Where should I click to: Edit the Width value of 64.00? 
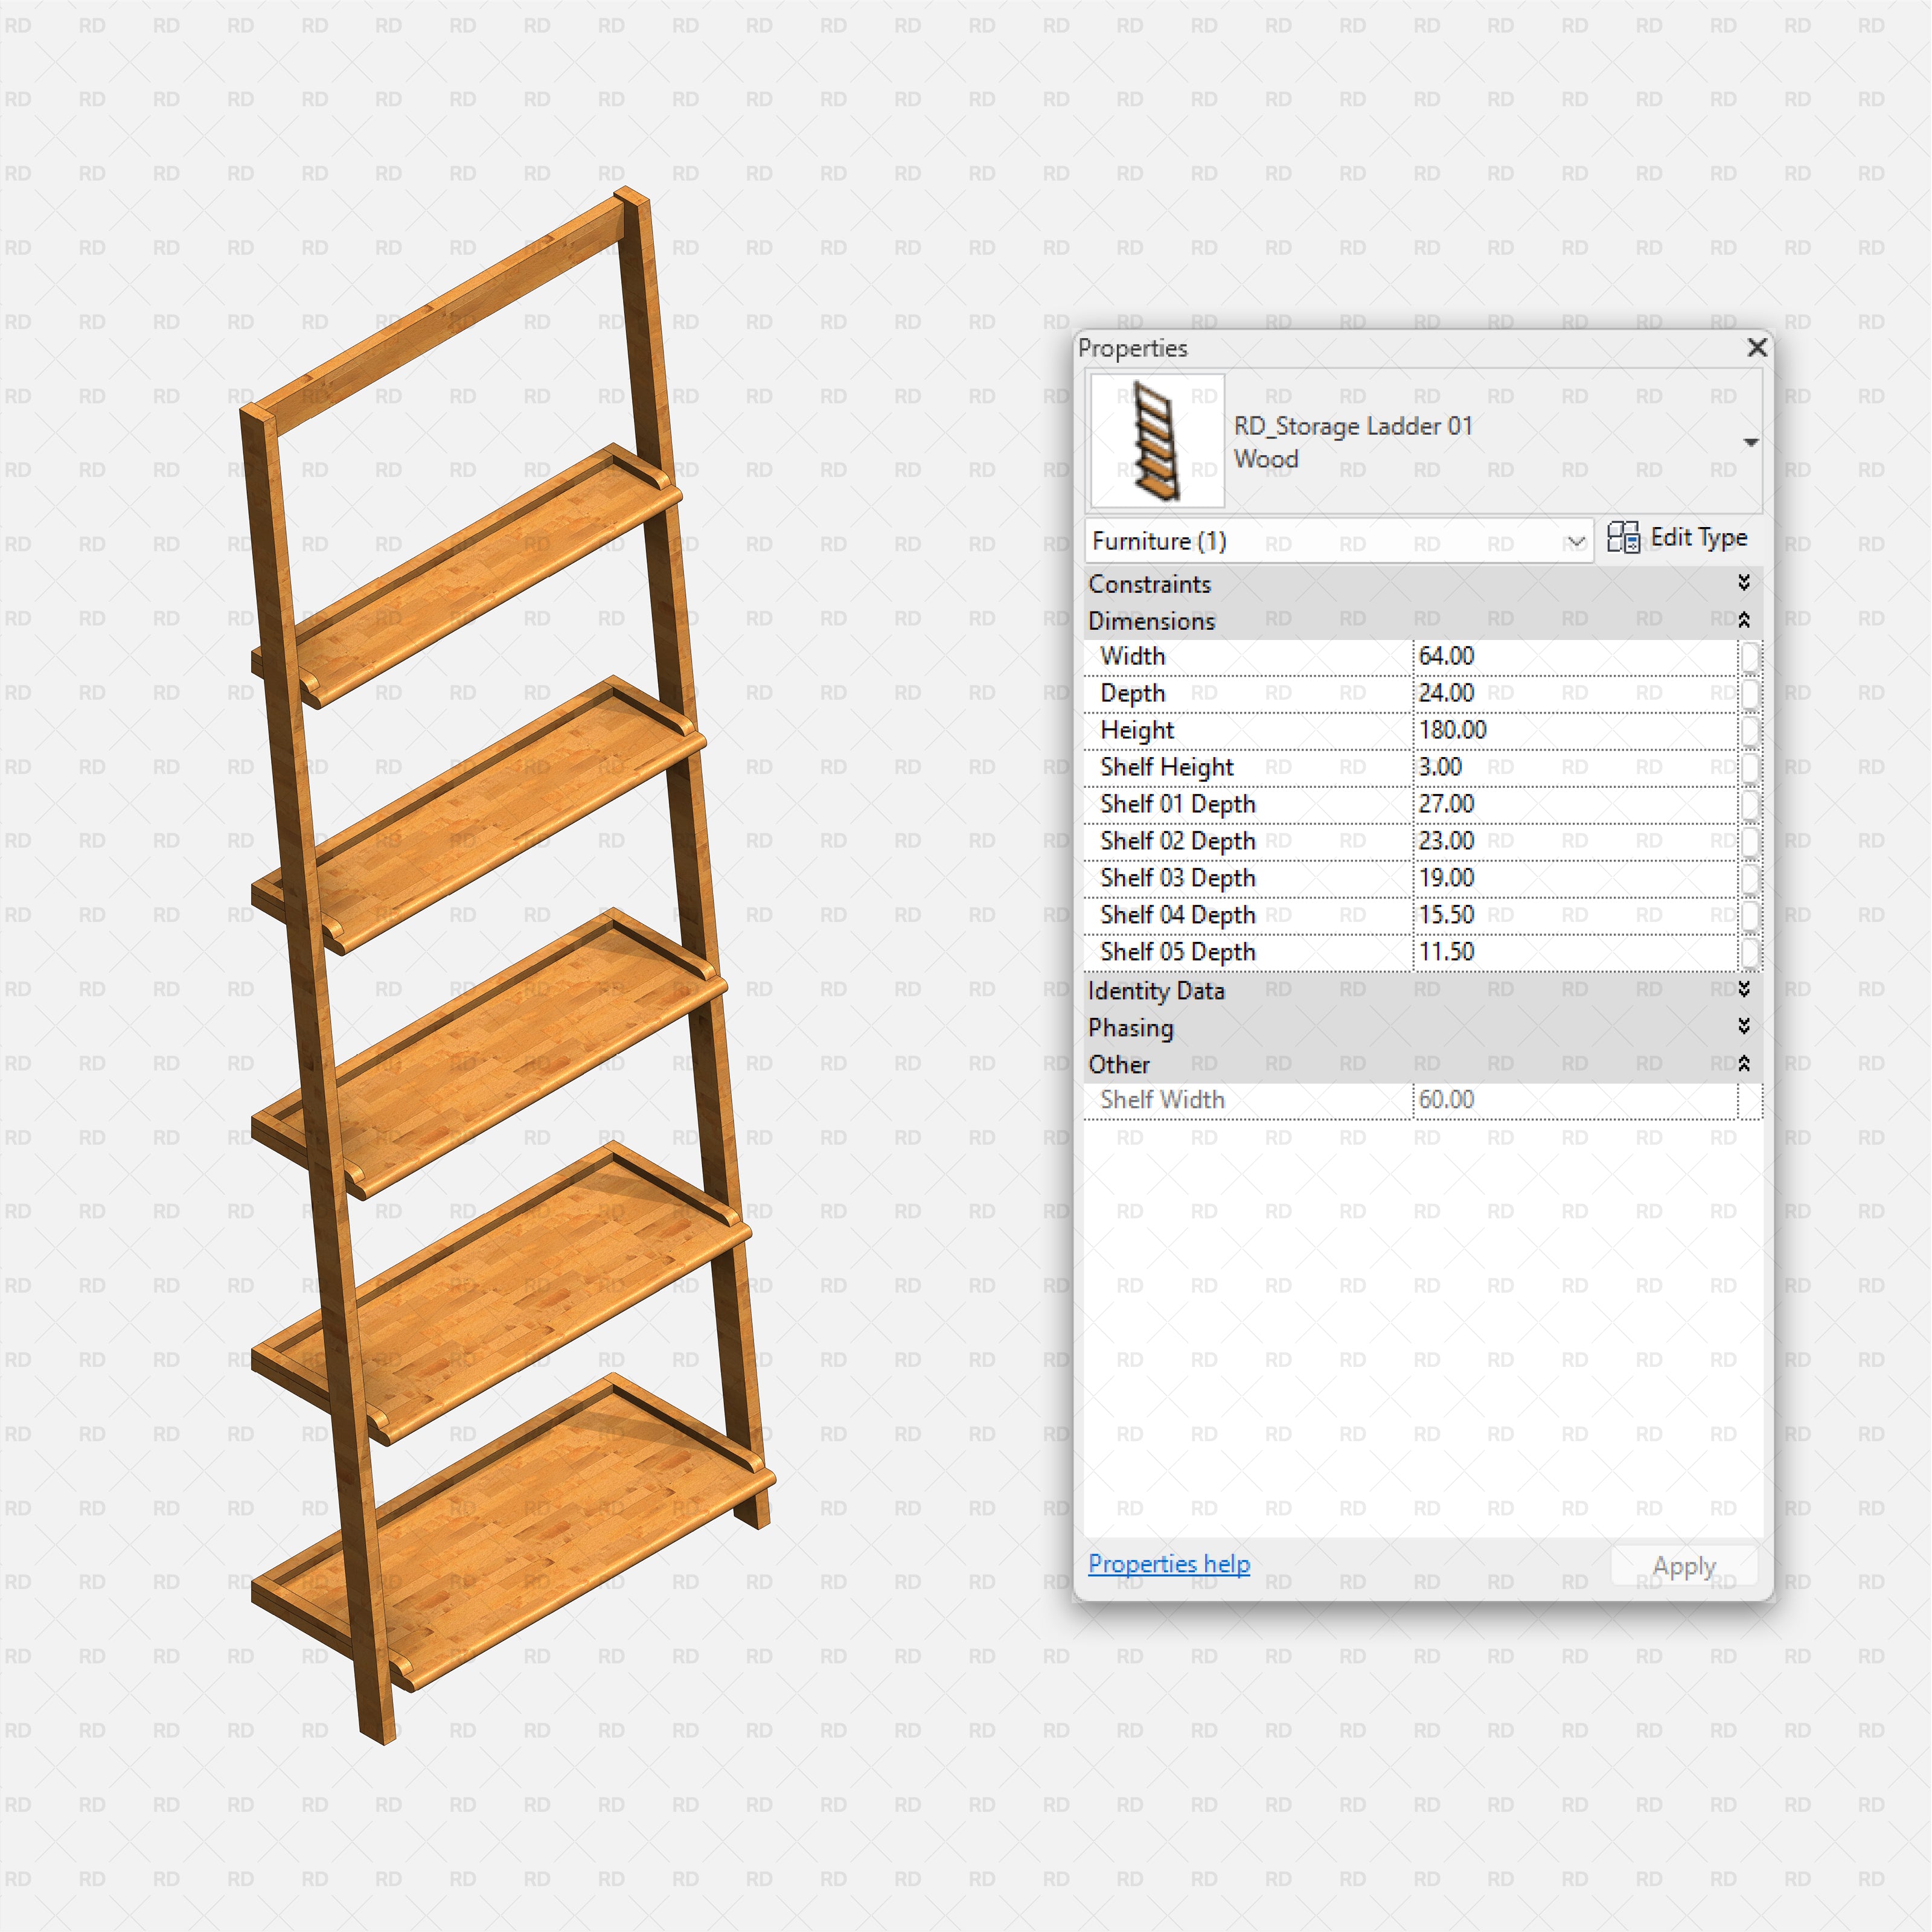[1550, 656]
